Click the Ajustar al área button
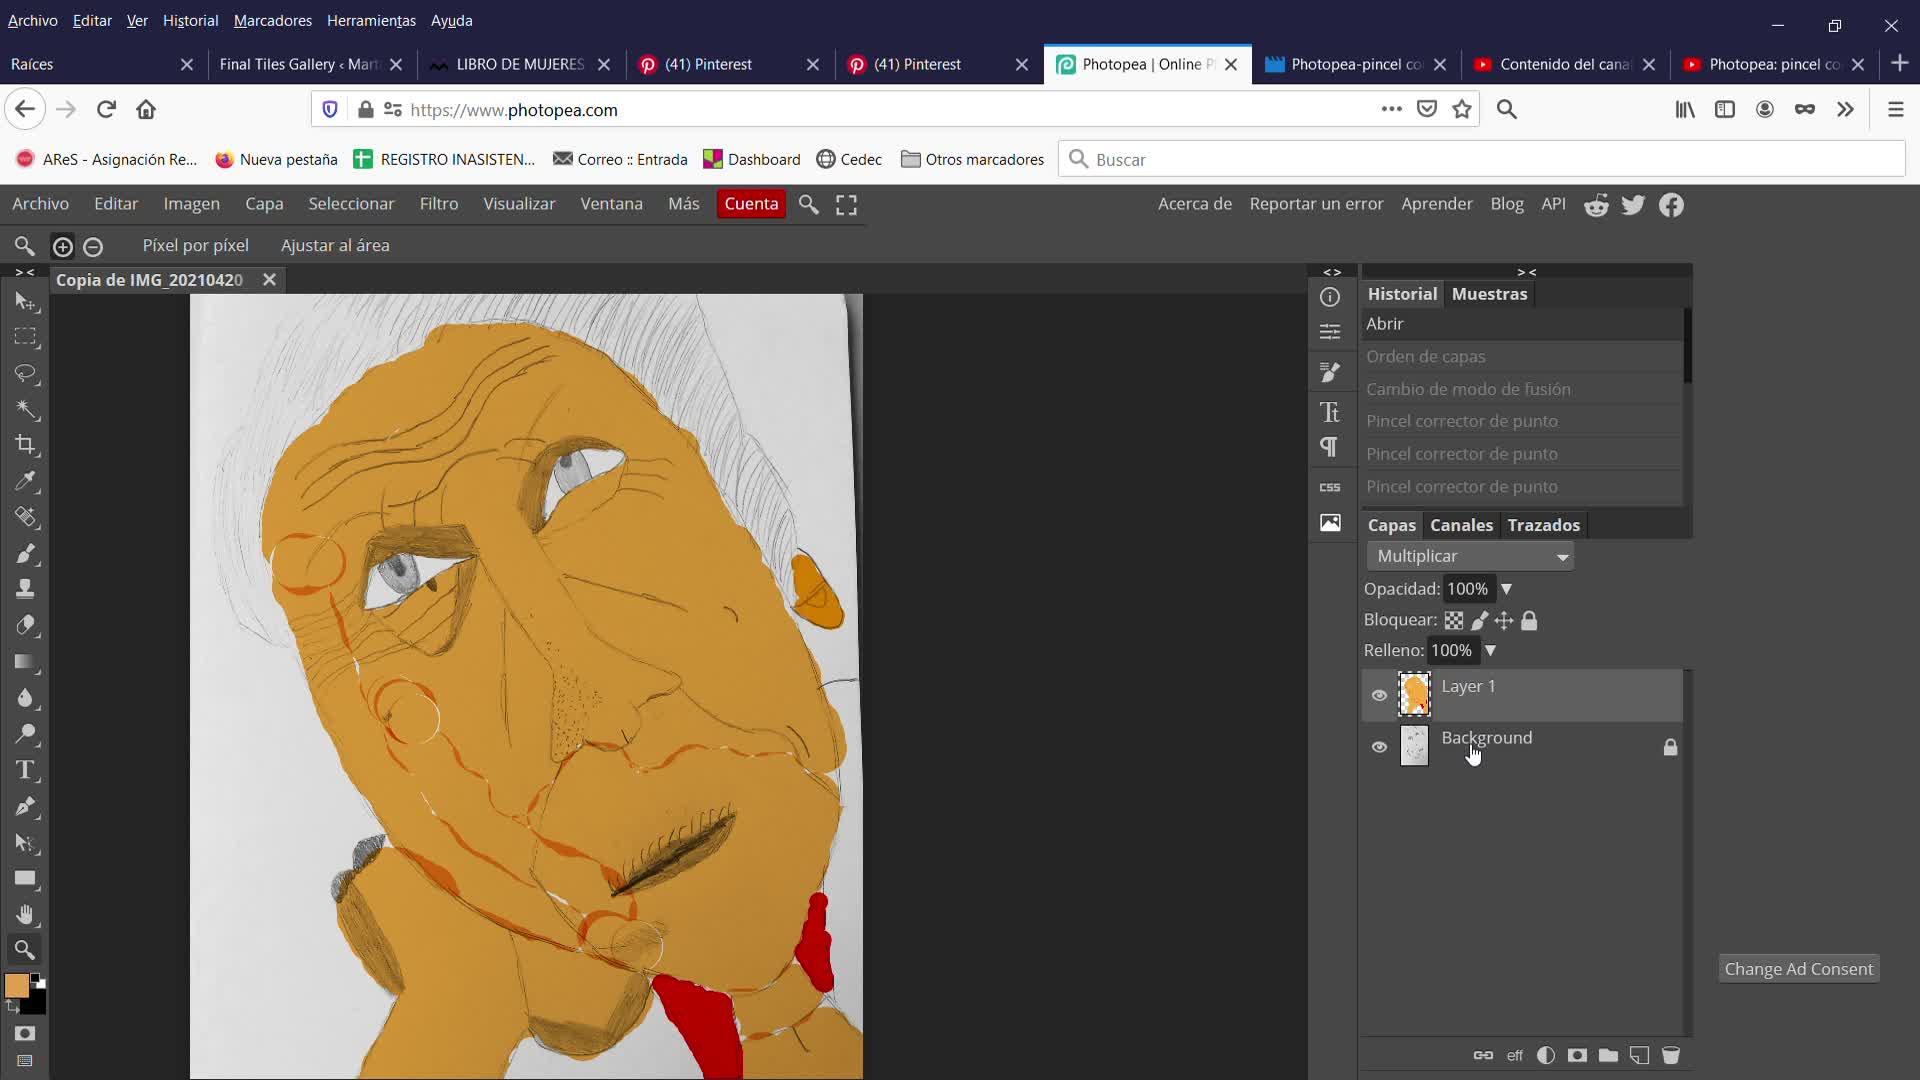The height and width of the screenshot is (1080, 1920). [335, 245]
